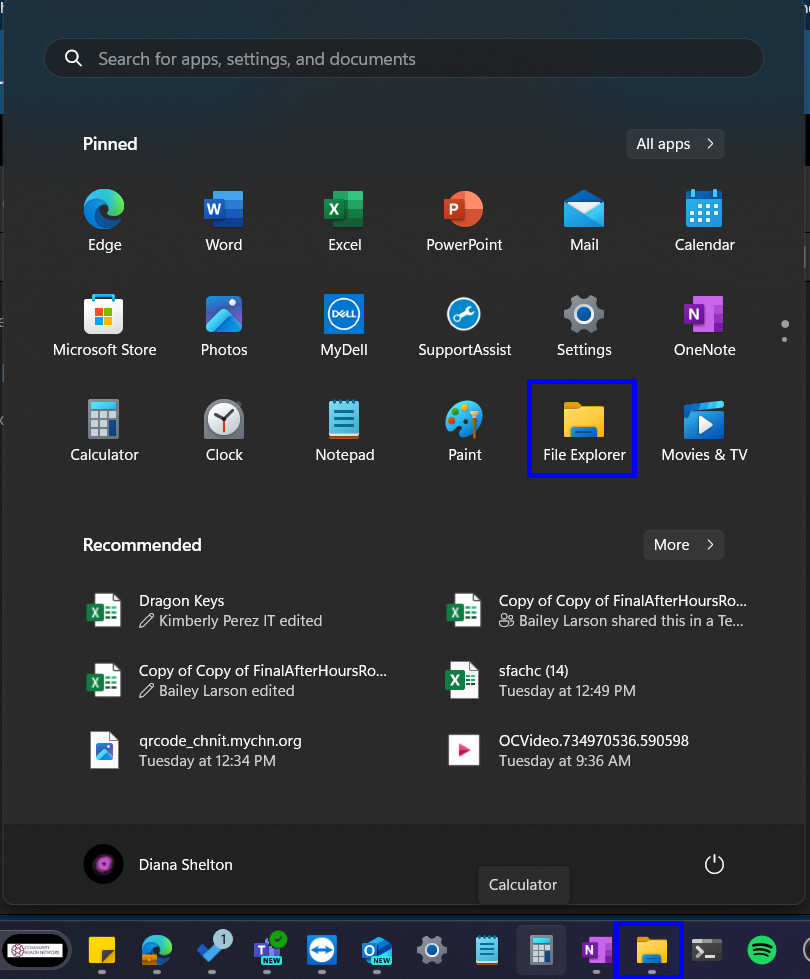Click Calculator icon on the taskbar
Viewport: 810px width, 979px height.
click(x=541, y=951)
